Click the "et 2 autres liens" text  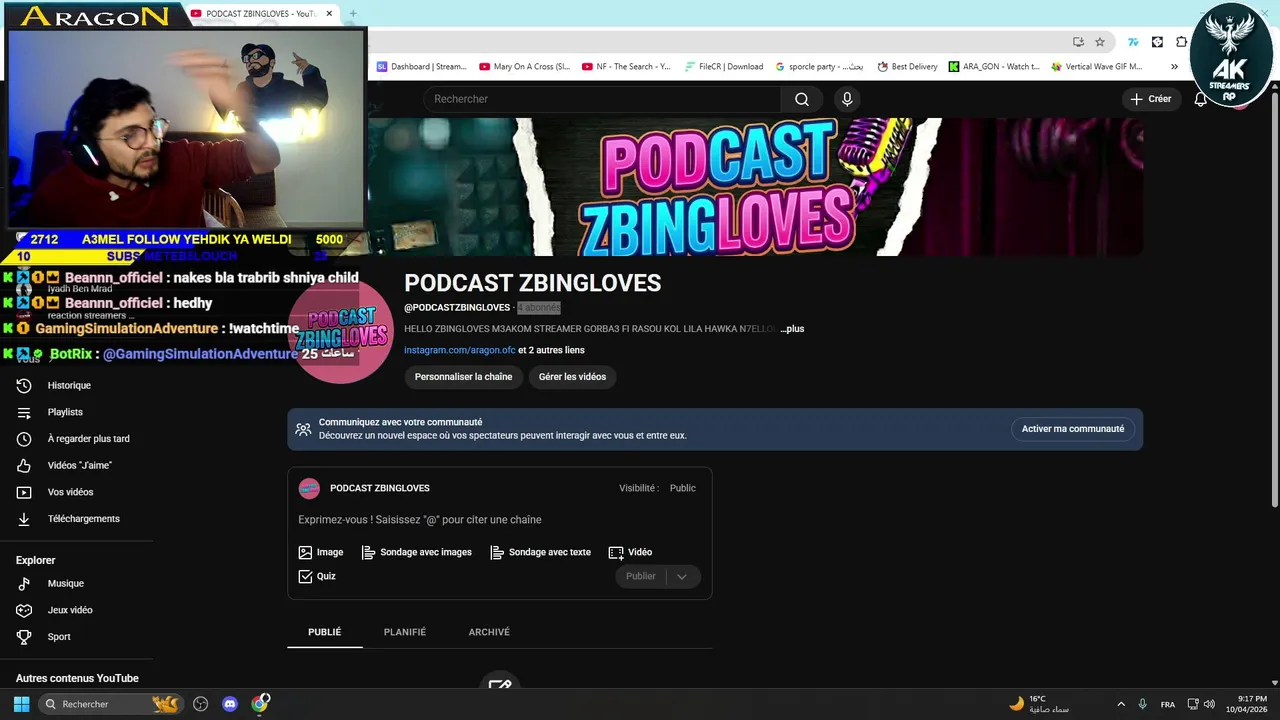[x=551, y=350]
